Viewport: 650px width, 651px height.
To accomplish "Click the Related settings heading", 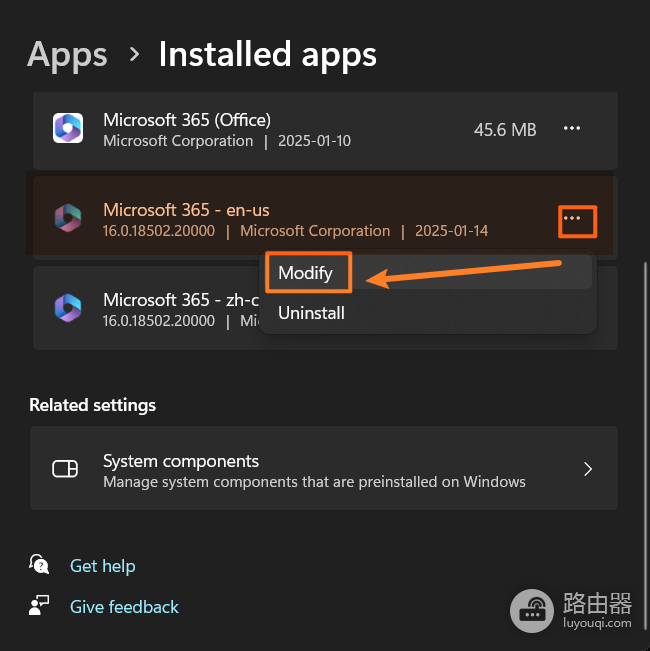I will point(93,405).
